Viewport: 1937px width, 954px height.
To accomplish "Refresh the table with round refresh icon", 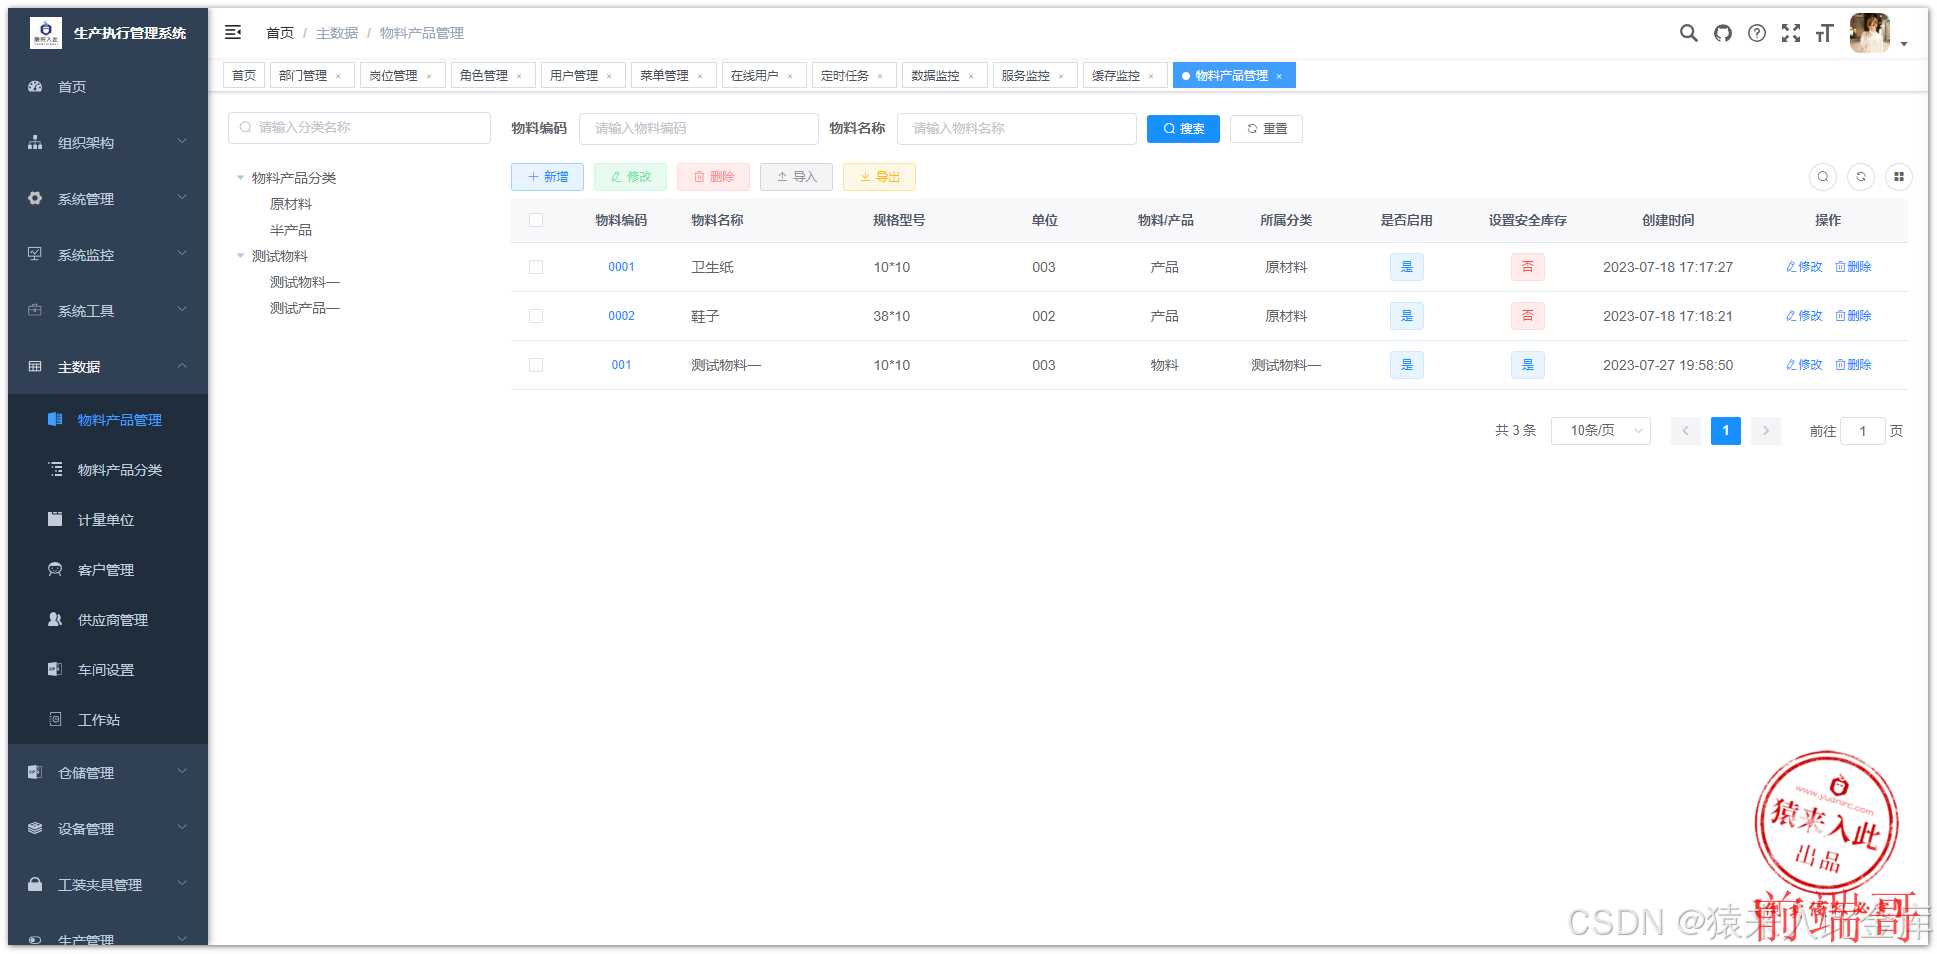I will click(1861, 177).
